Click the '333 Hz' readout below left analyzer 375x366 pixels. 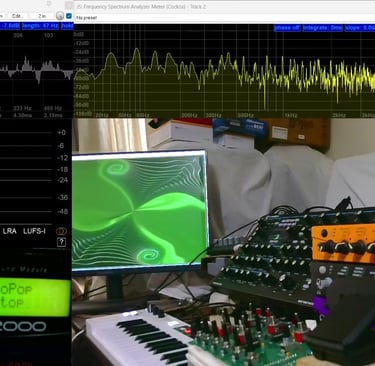click(22, 108)
